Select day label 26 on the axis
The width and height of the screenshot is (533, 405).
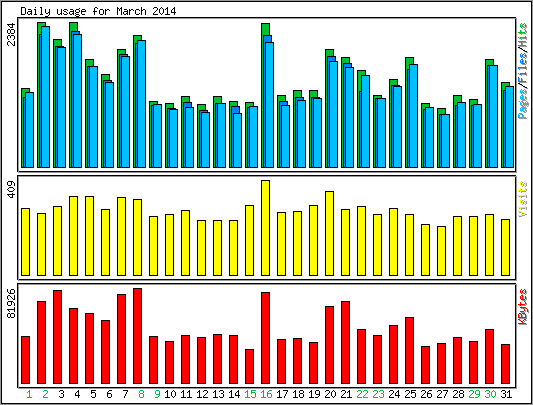pos(426,394)
